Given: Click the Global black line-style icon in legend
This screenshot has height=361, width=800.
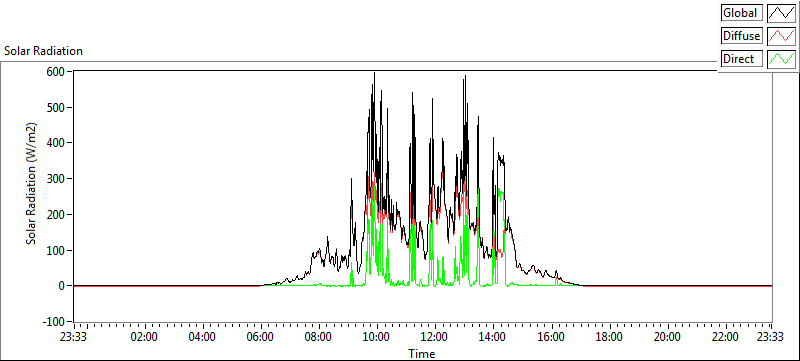Looking at the screenshot, I should [782, 13].
